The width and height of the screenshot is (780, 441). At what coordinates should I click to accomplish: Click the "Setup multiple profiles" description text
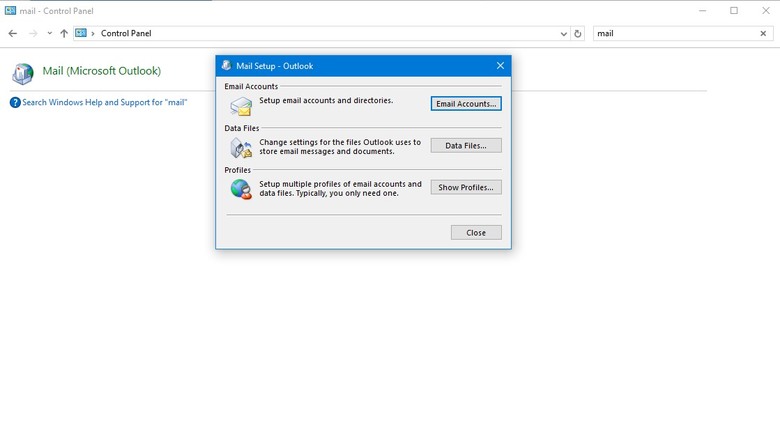pos(340,188)
